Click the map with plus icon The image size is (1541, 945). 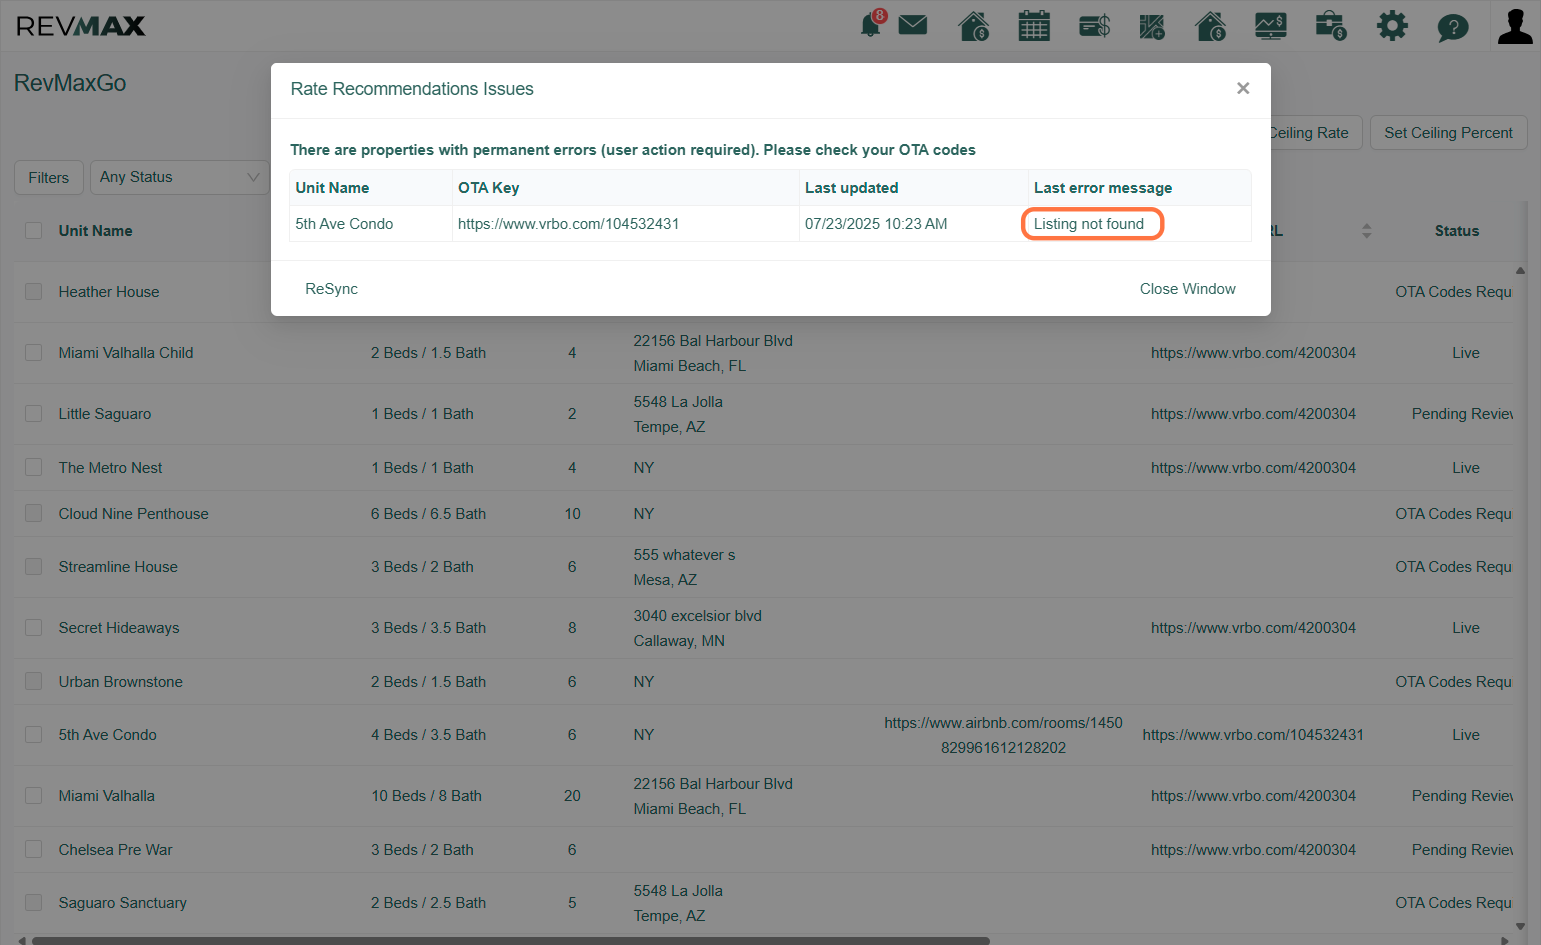(x=1152, y=26)
